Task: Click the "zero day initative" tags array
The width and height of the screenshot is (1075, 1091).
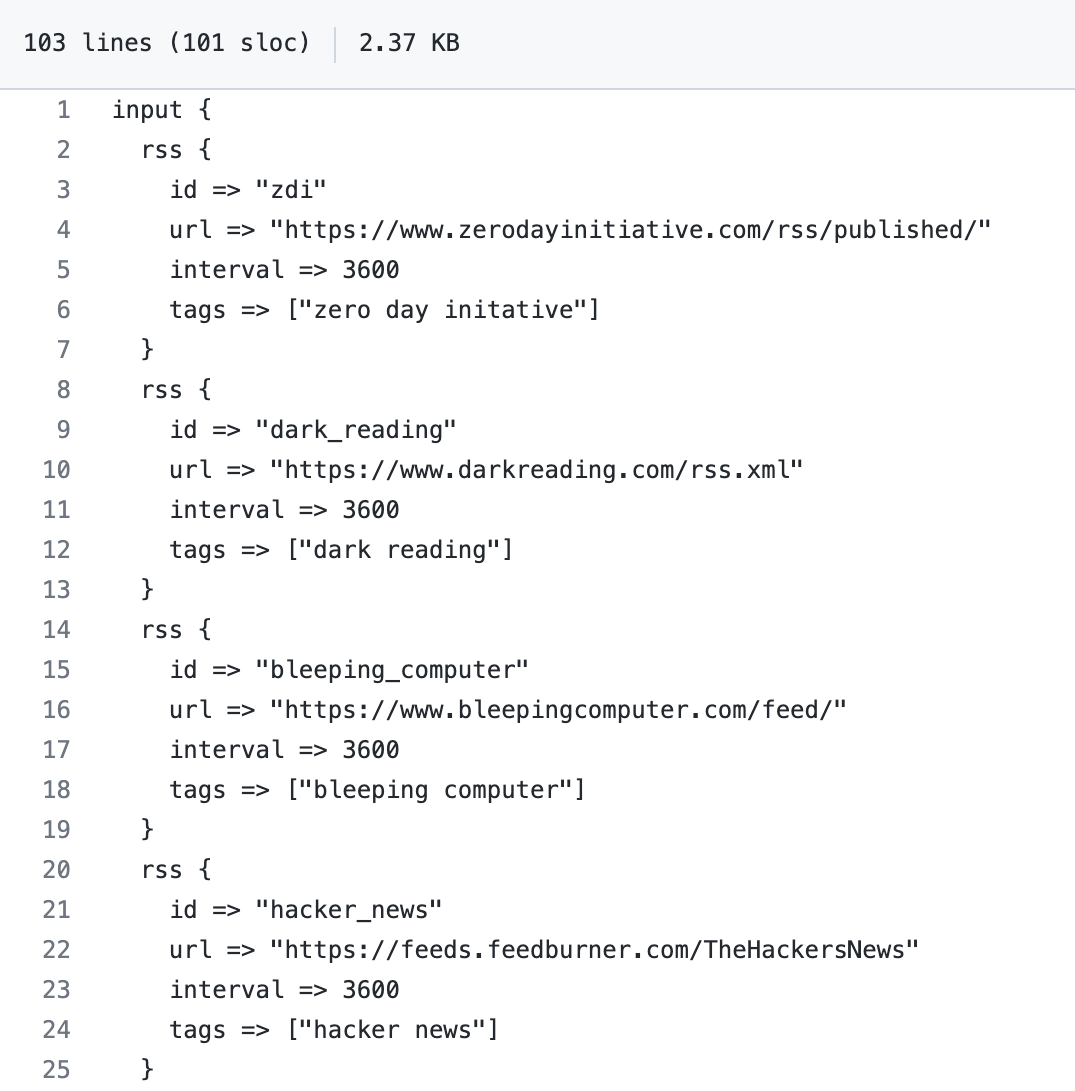Action: (443, 310)
